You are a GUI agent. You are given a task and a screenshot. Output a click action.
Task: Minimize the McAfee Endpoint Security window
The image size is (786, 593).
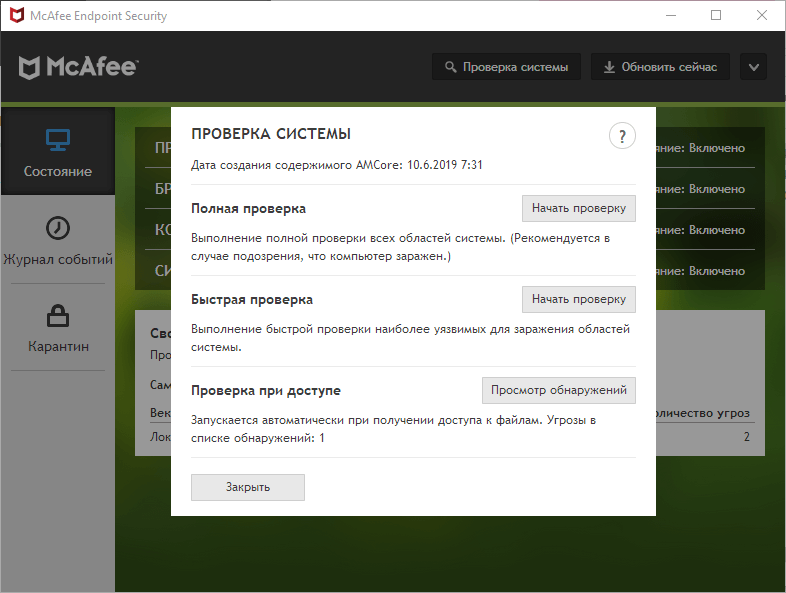pyautogui.click(x=671, y=15)
